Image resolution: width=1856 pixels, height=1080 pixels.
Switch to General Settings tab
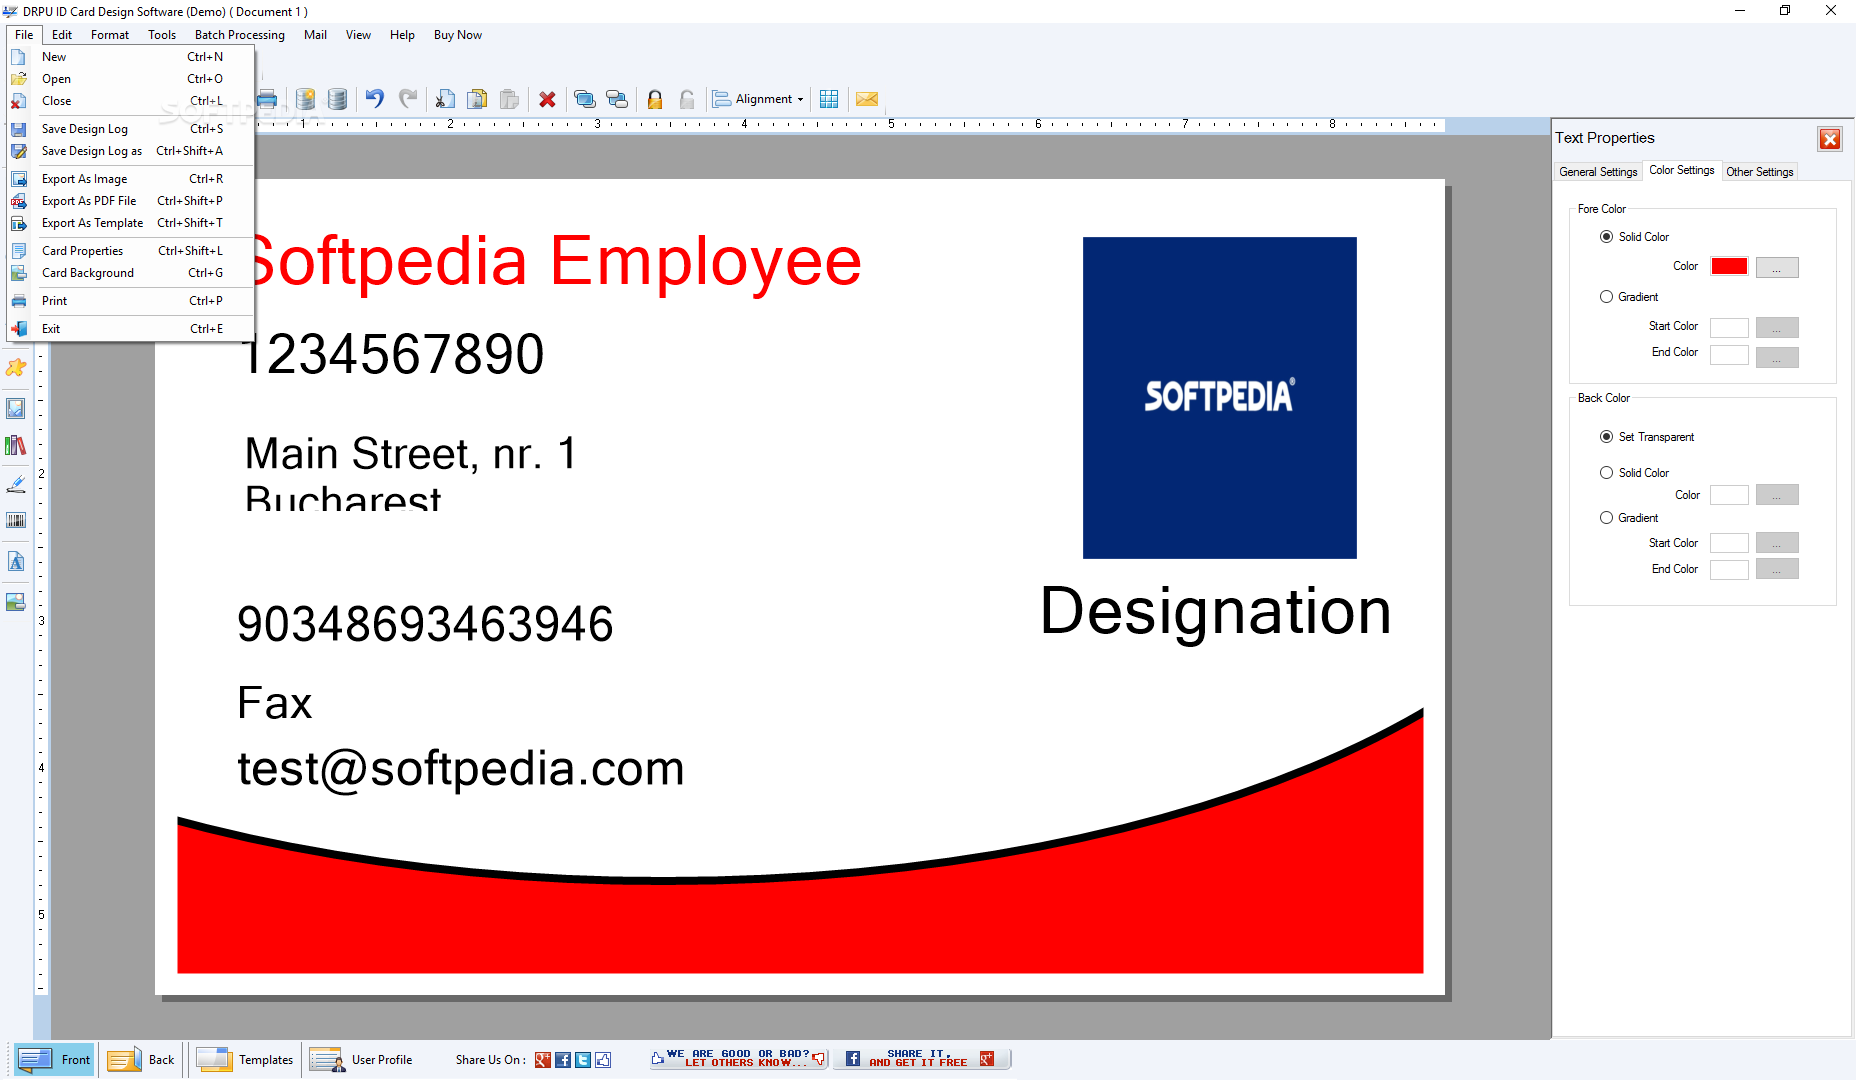tap(1598, 172)
